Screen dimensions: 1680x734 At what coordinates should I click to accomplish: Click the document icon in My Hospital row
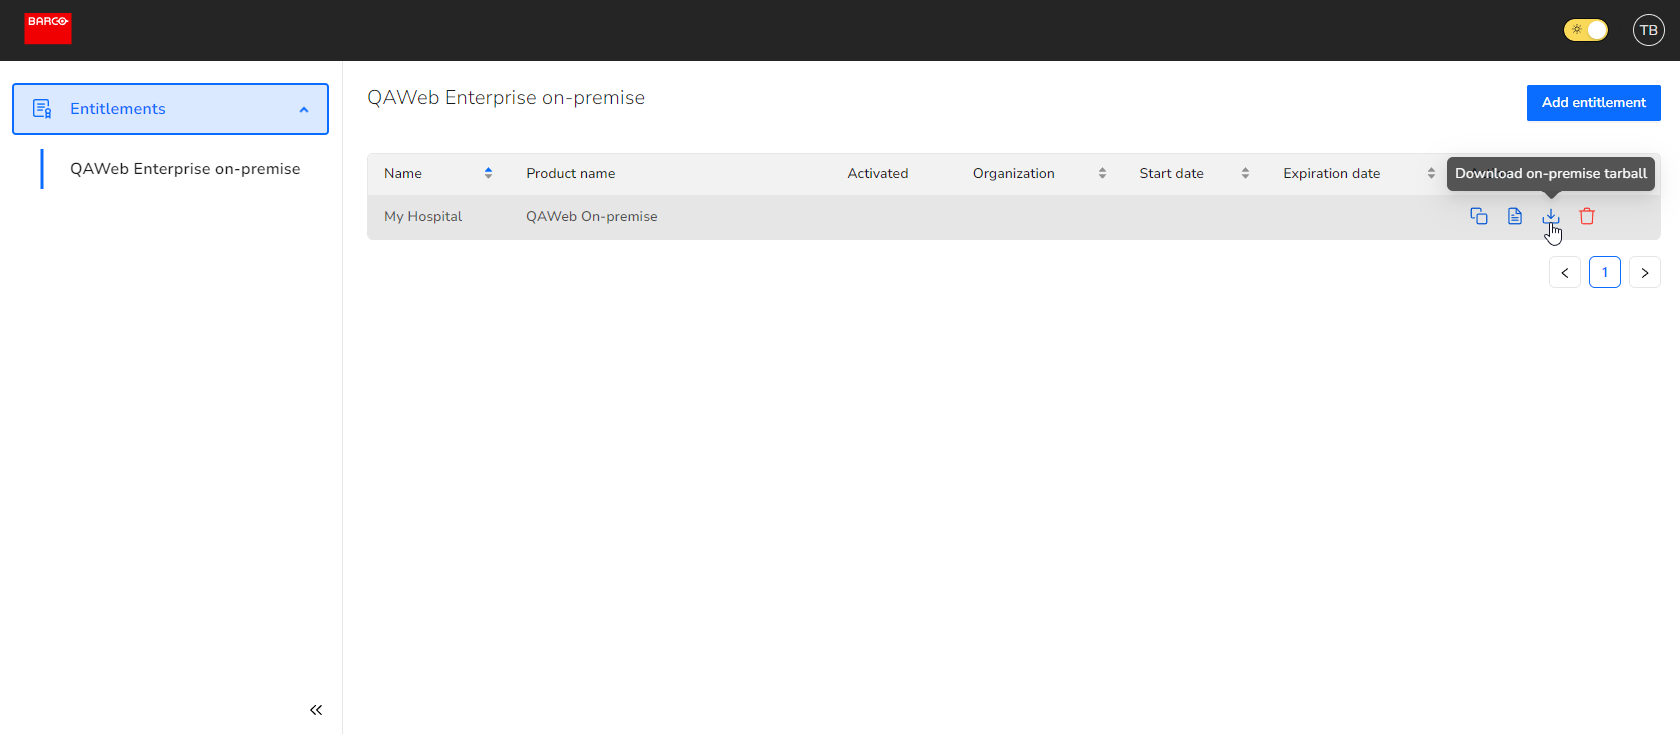pos(1515,216)
